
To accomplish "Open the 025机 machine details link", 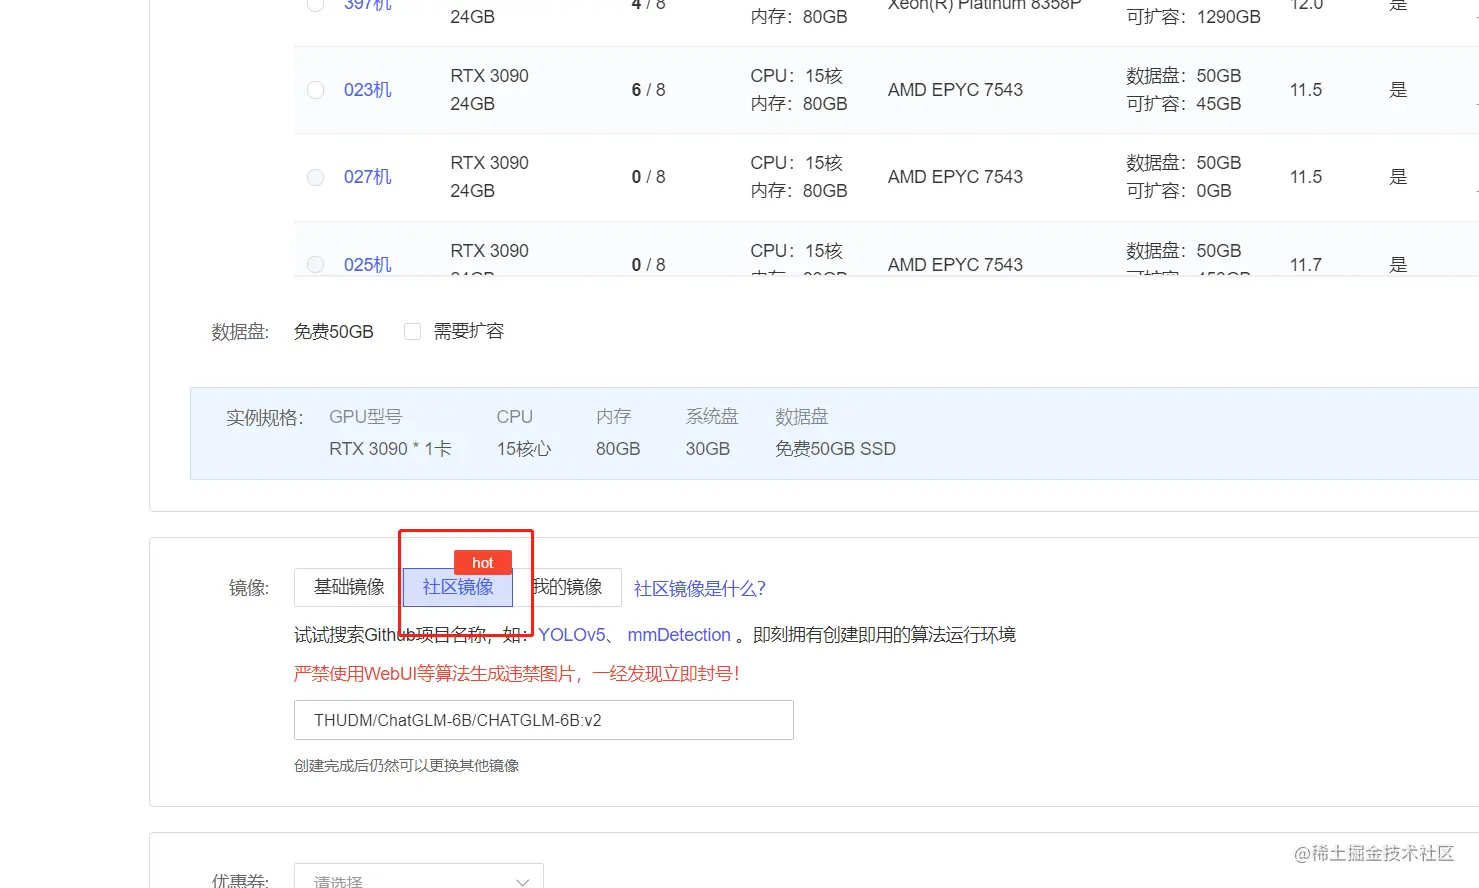I will 367,264.
